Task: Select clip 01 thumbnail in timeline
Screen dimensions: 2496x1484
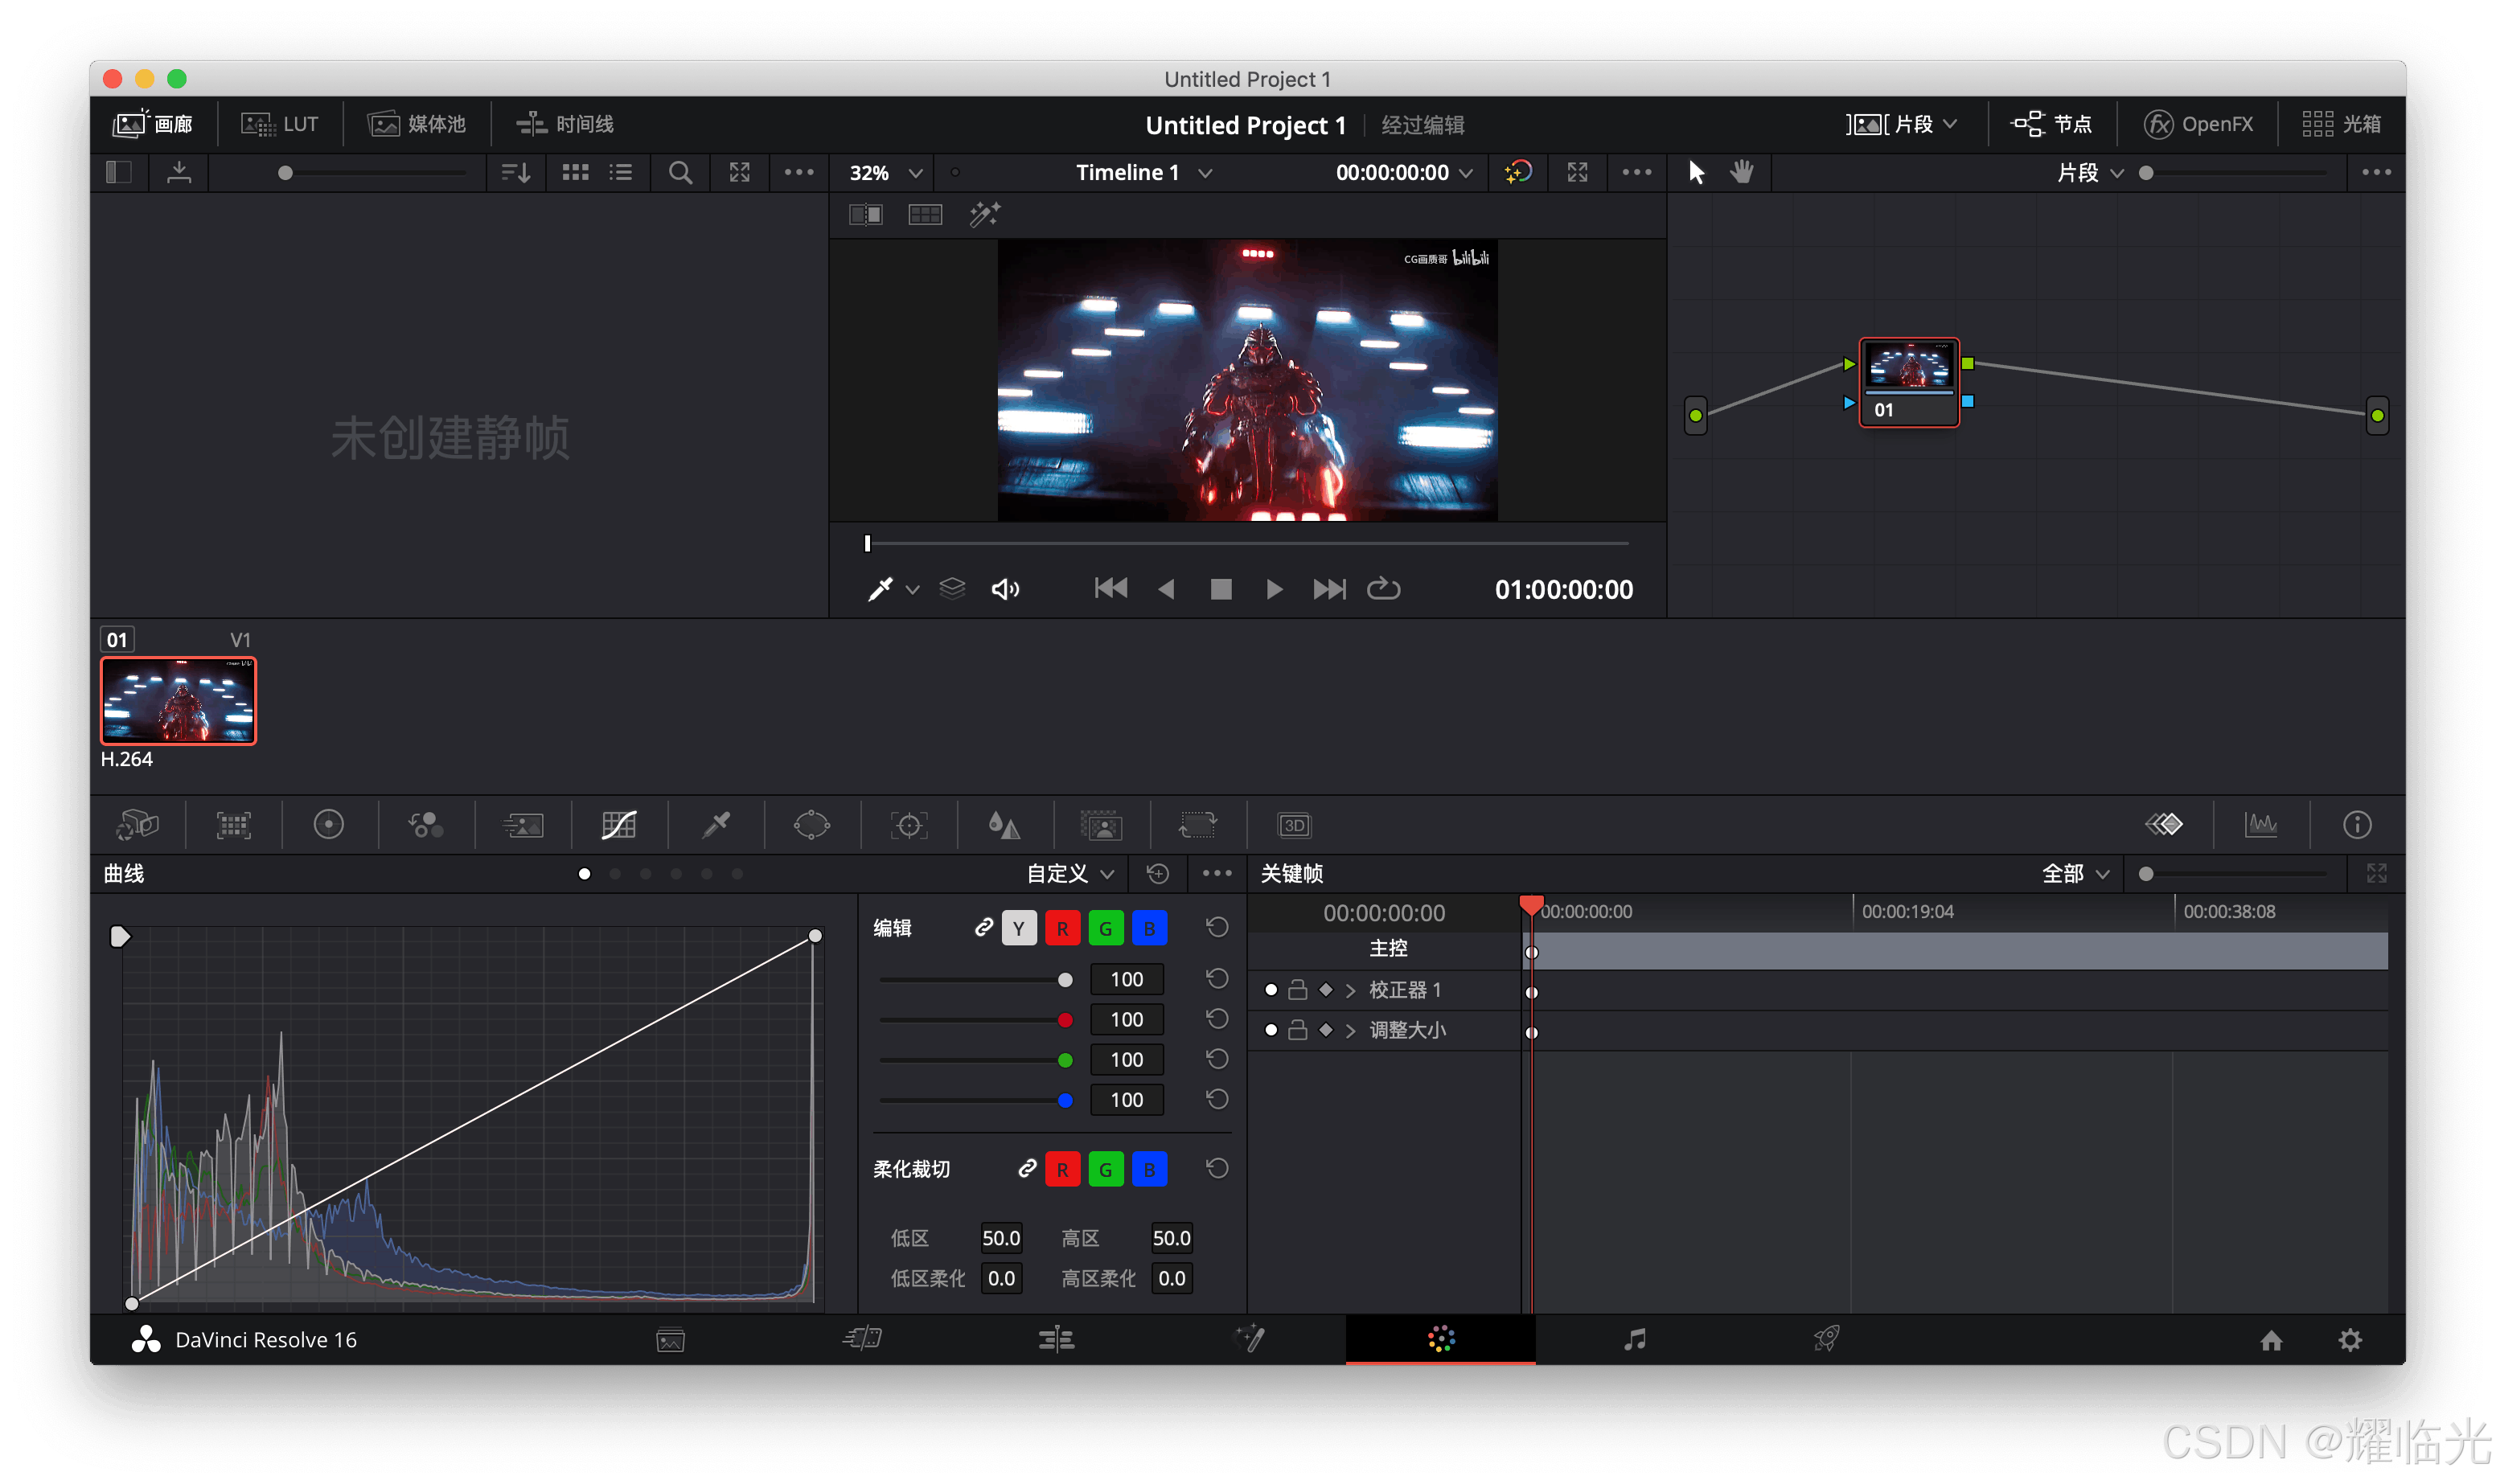Action: point(179,700)
